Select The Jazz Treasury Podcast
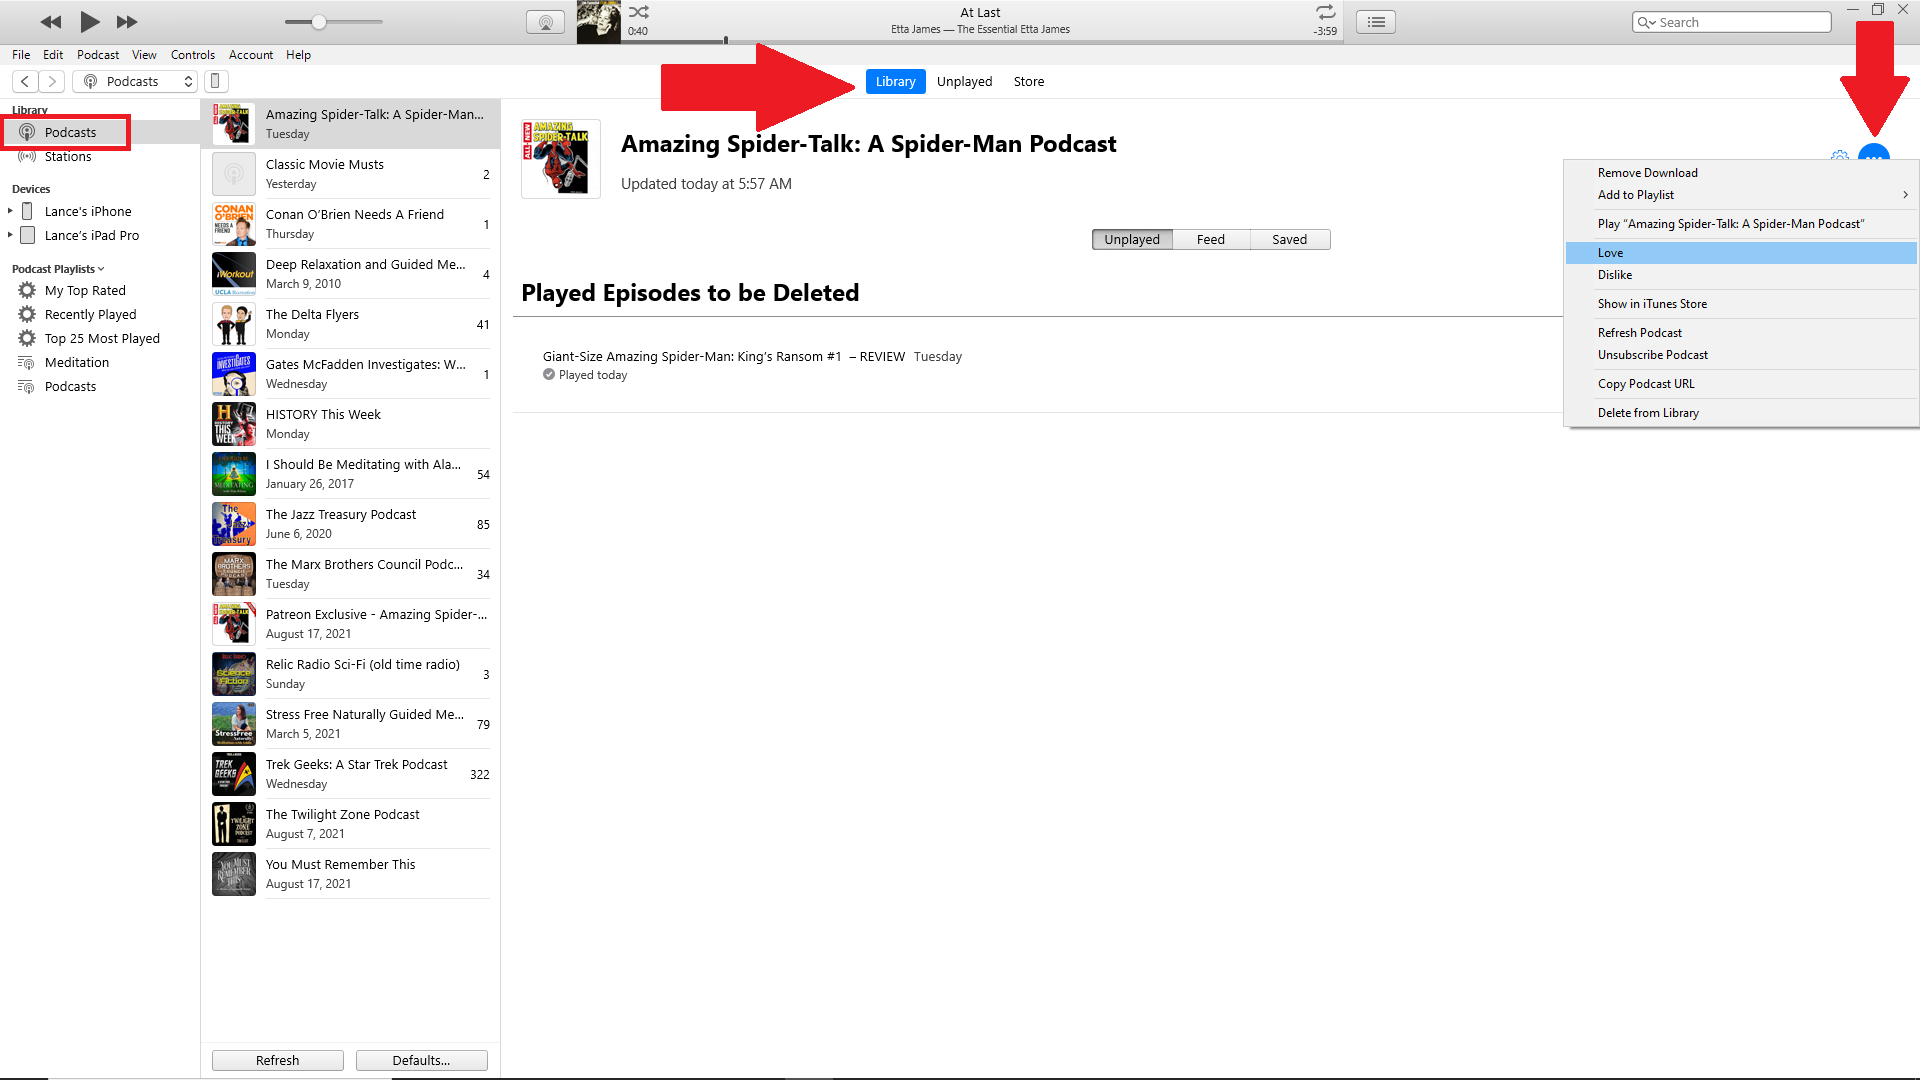1920x1080 pixels. [x=350, y=524]
